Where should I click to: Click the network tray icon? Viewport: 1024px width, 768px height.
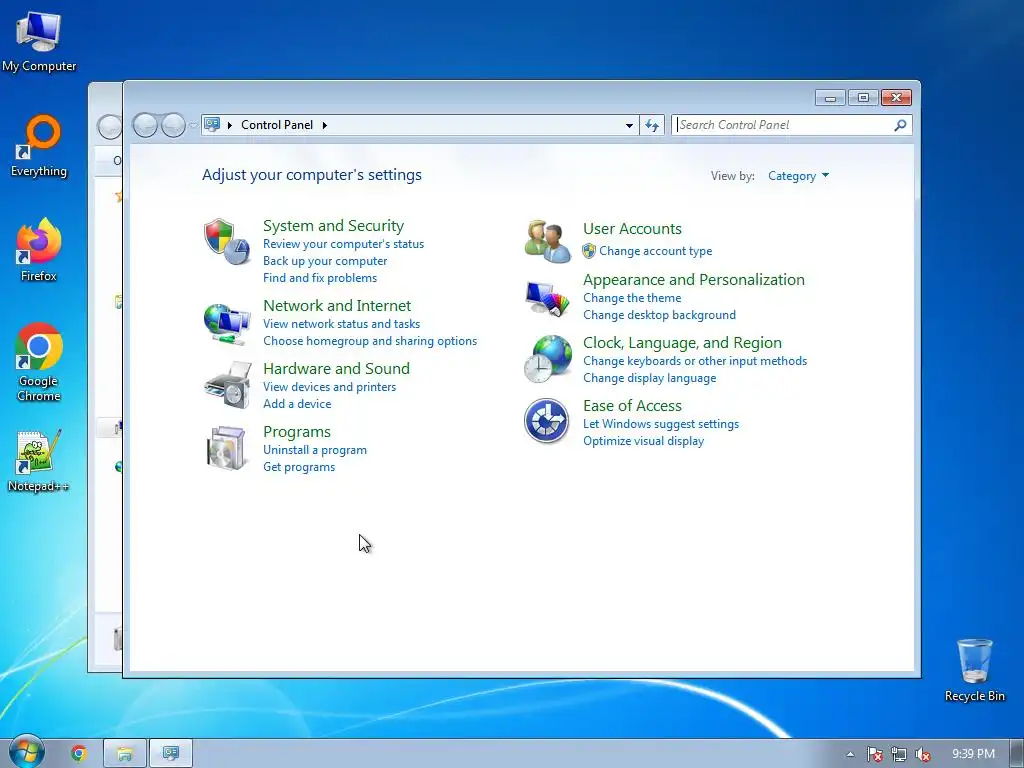point(899,754)
